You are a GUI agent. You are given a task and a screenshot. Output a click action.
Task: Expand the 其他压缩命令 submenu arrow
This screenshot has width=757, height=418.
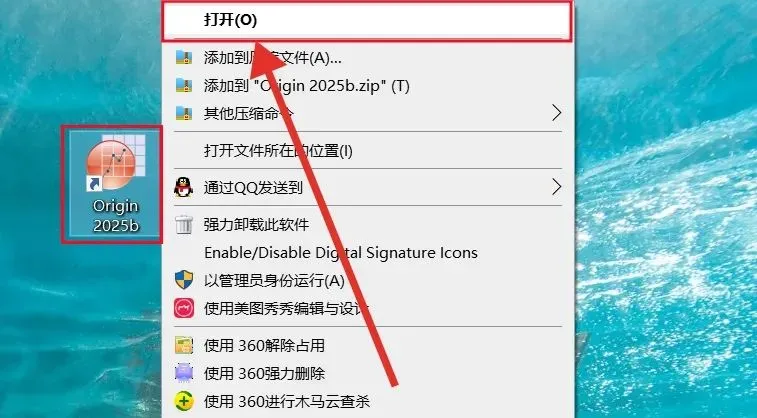[557, 113]
